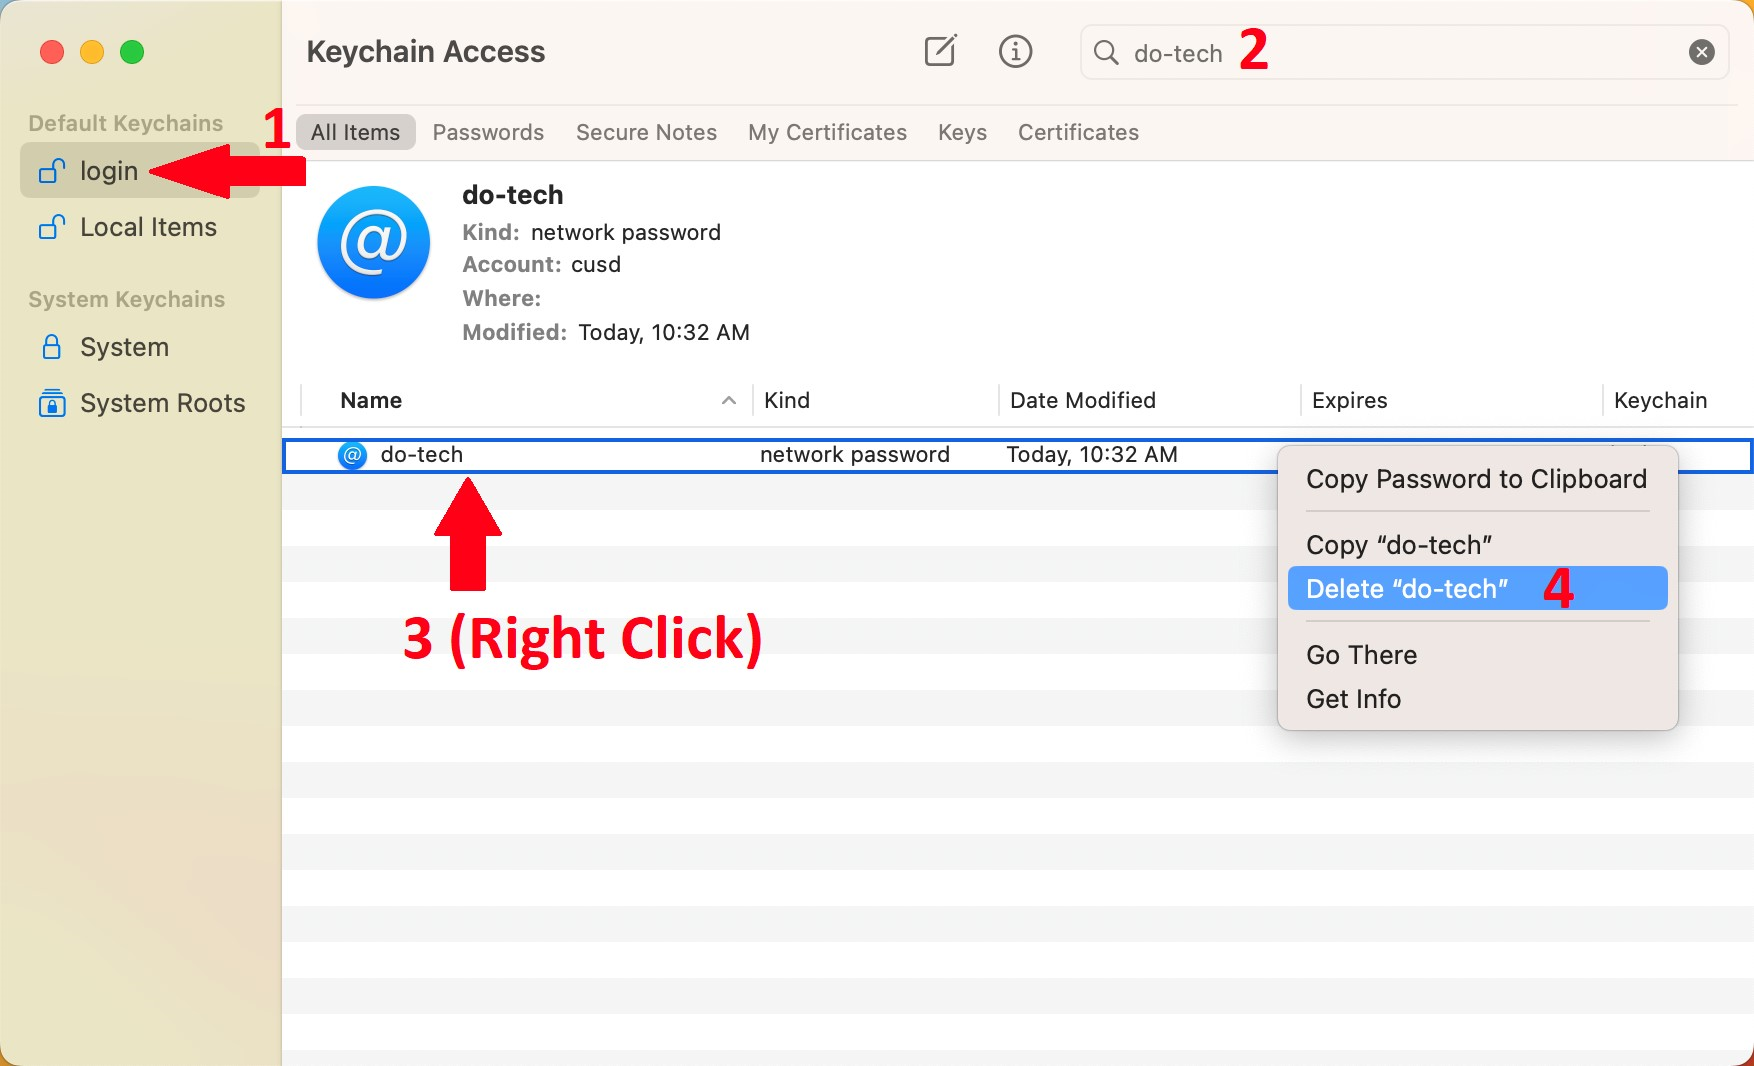1754x1066 pixels.
Task: Toggle the Name column sort arrow
Action: 729,400
